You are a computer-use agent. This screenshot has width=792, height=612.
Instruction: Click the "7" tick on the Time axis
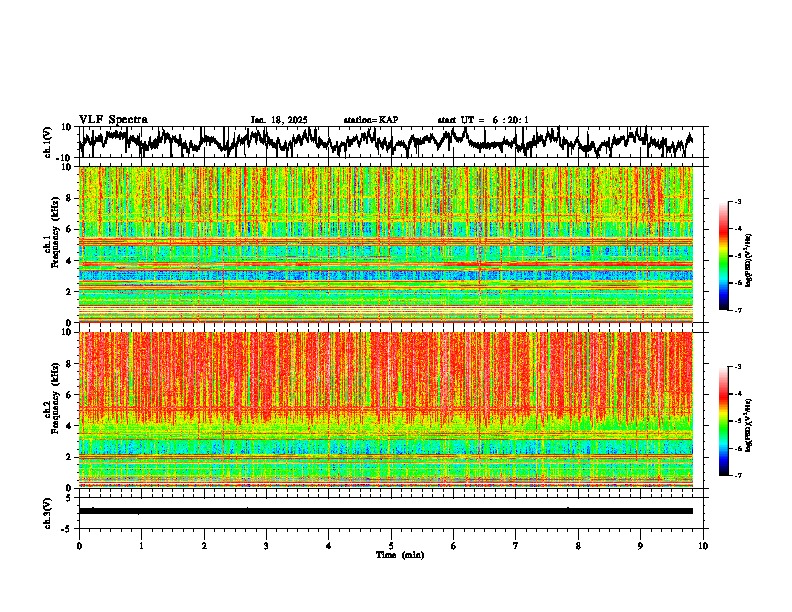(x=516, y=546)
